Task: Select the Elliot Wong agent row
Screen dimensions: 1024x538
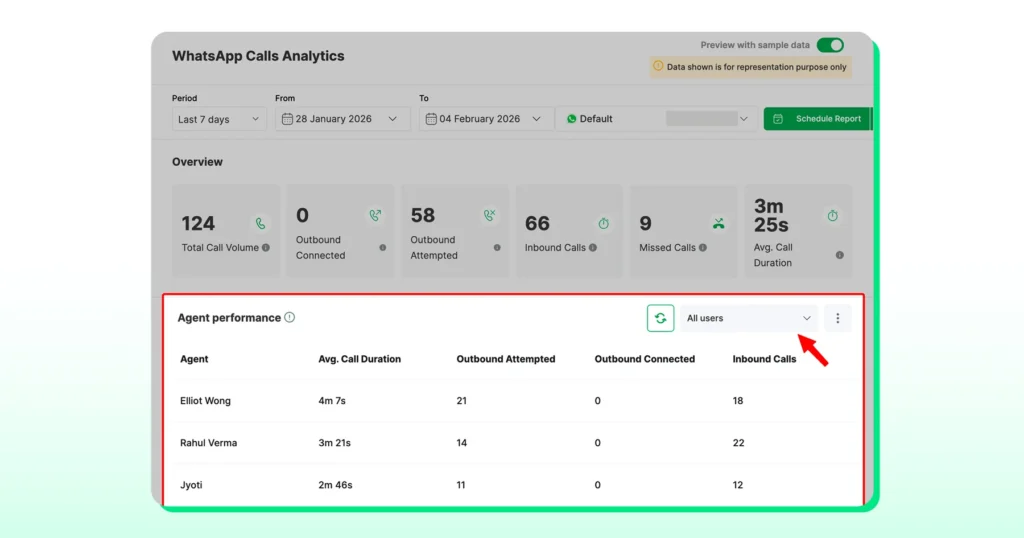Action: pyautogui.click(x=514, y=401)
